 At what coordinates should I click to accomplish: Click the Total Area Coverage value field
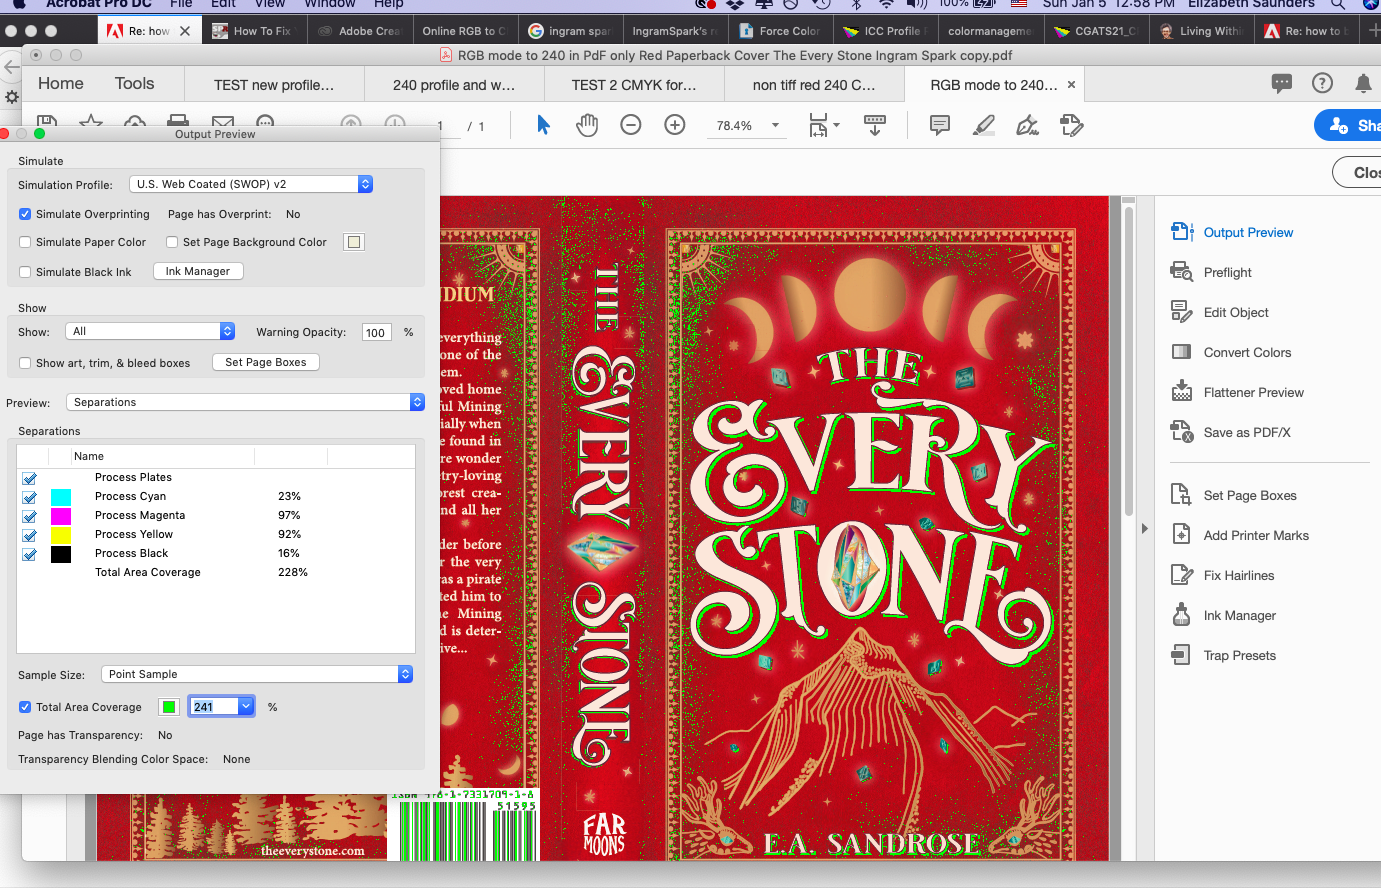[214, 707]
